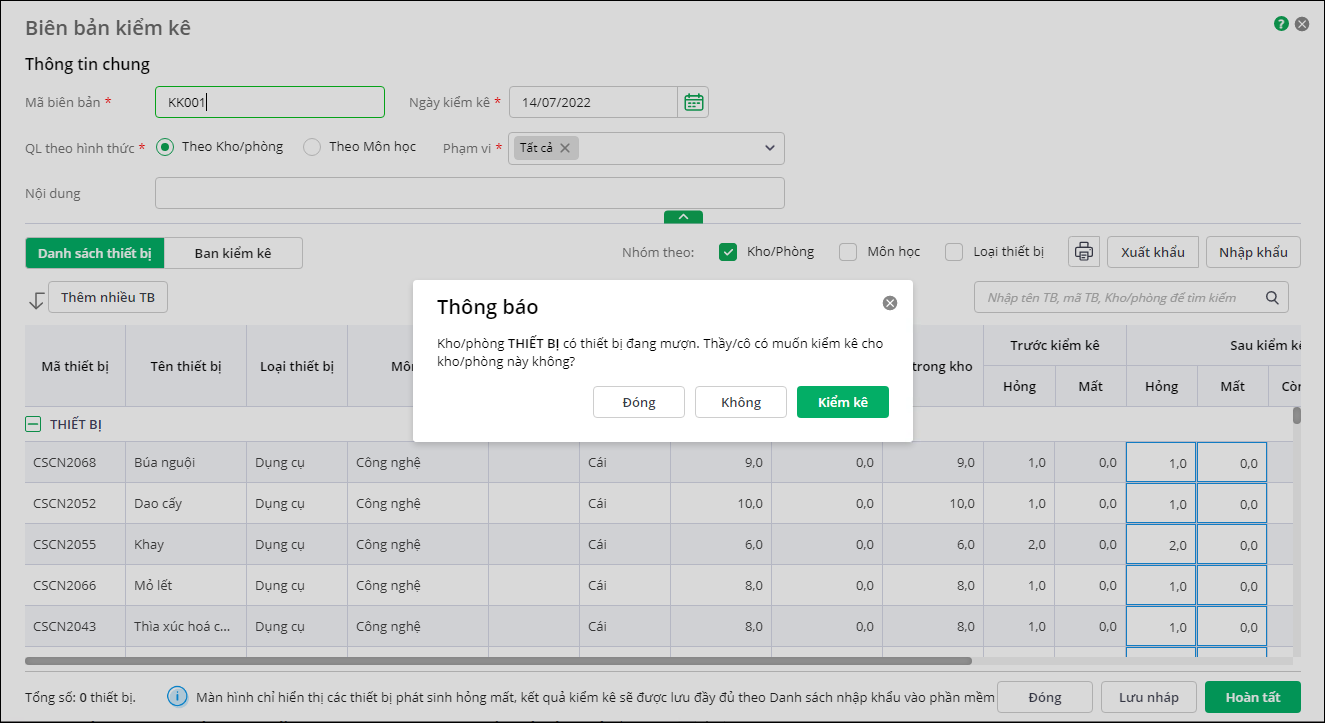Open the calendar date picker icon
This screenshot has height=723, width=1325.
pos(693,102)
